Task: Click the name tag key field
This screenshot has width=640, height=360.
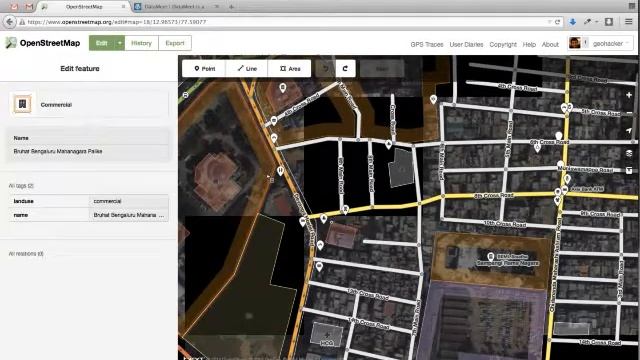Action: tap(49, 215)
